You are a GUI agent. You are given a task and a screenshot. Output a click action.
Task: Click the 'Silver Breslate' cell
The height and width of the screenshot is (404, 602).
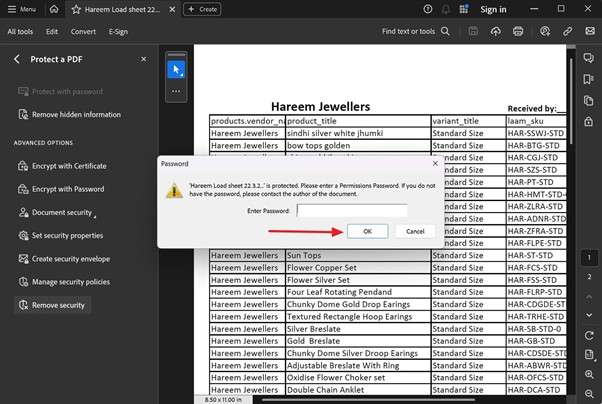(x=358, y=329)
